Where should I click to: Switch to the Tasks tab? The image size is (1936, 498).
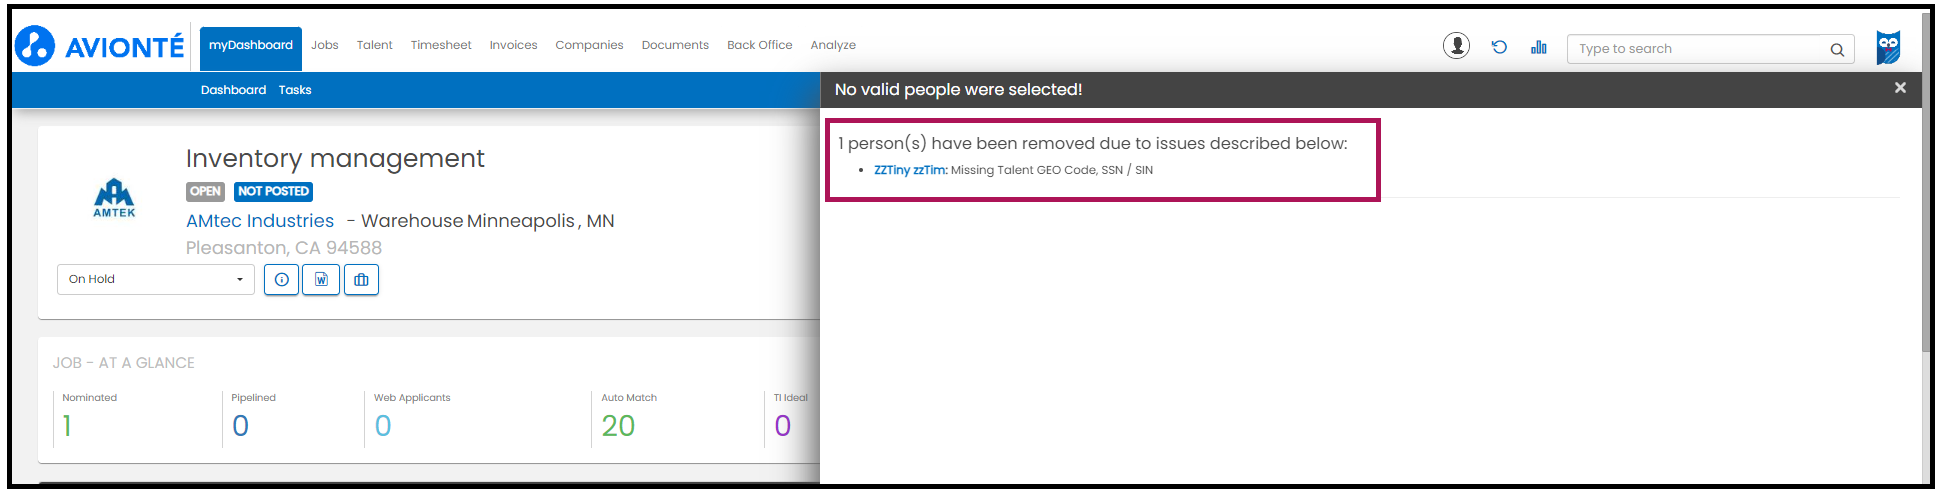295,90
